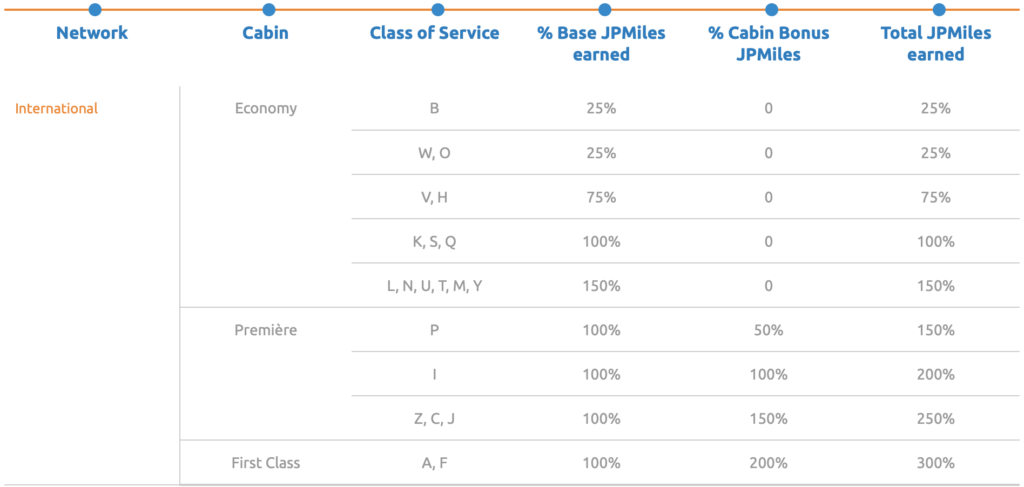
Task: Click the dot above Total JPMiles earned
Action: [x=937, y=10]
